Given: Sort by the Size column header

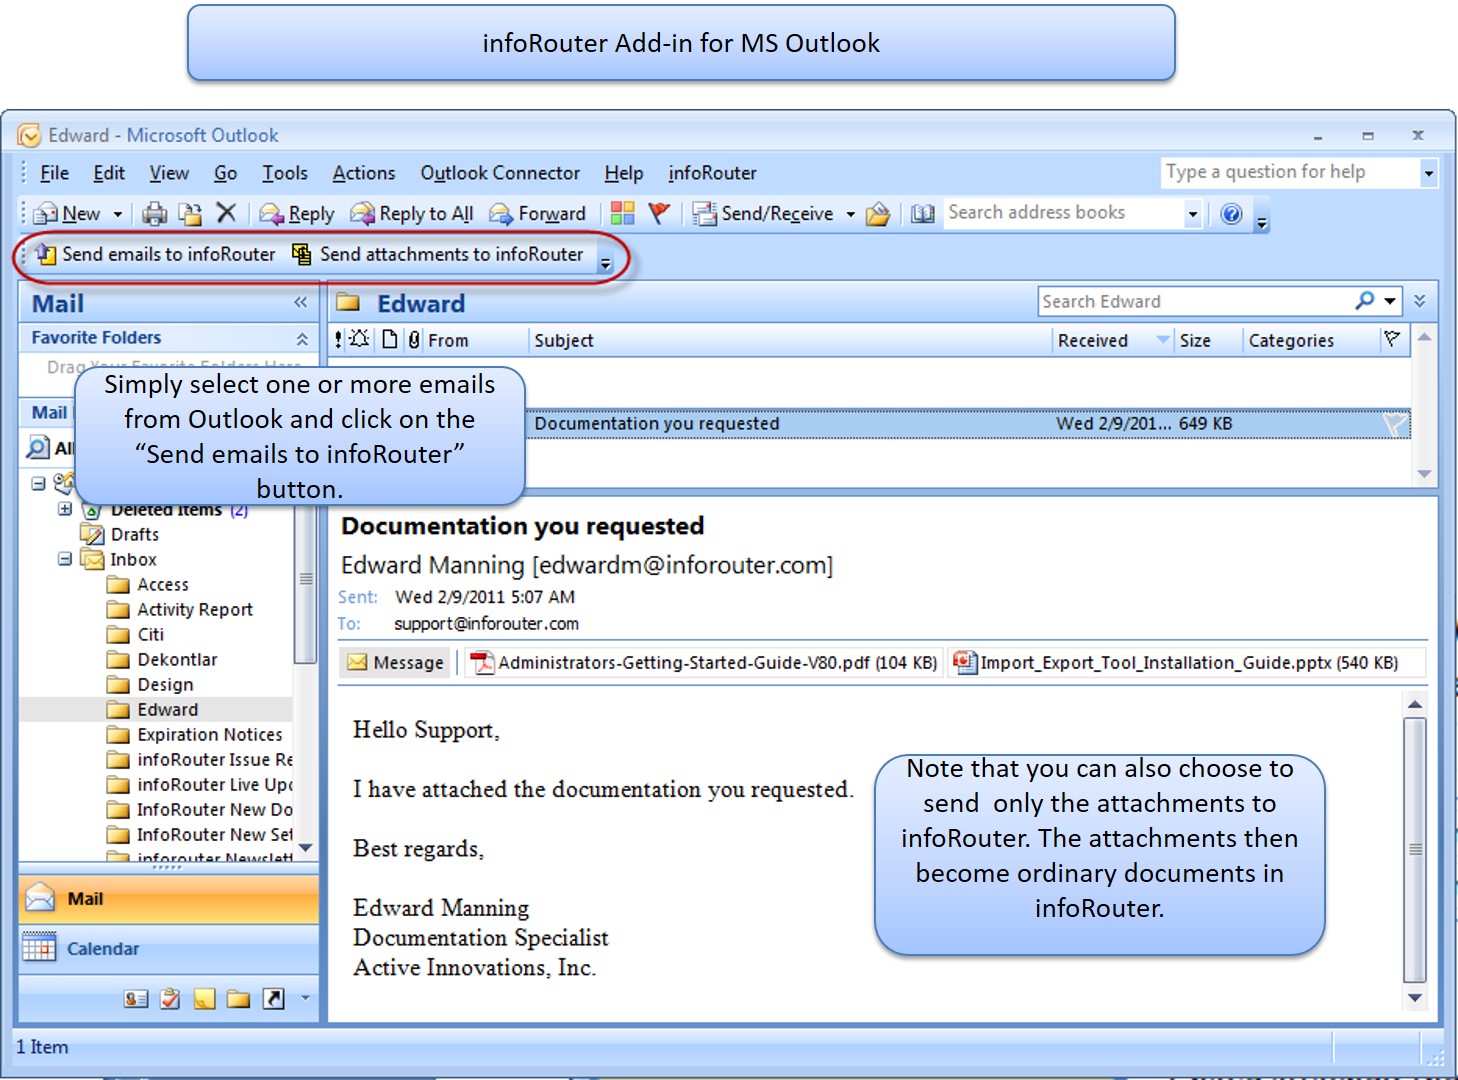Looking at the screenshot, I should [x=1208, y=340].
